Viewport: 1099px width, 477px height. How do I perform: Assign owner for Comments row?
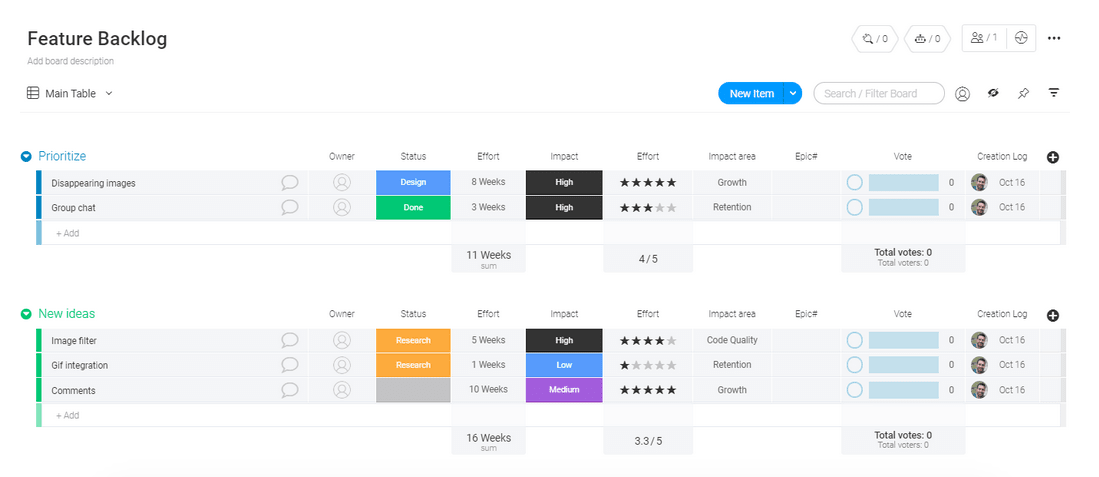(x=342, y=390)
